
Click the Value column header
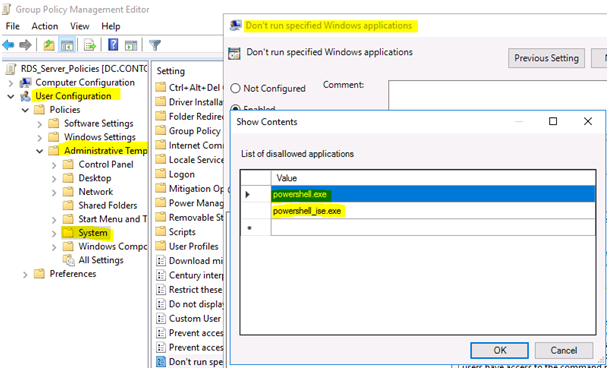(433, 178)
